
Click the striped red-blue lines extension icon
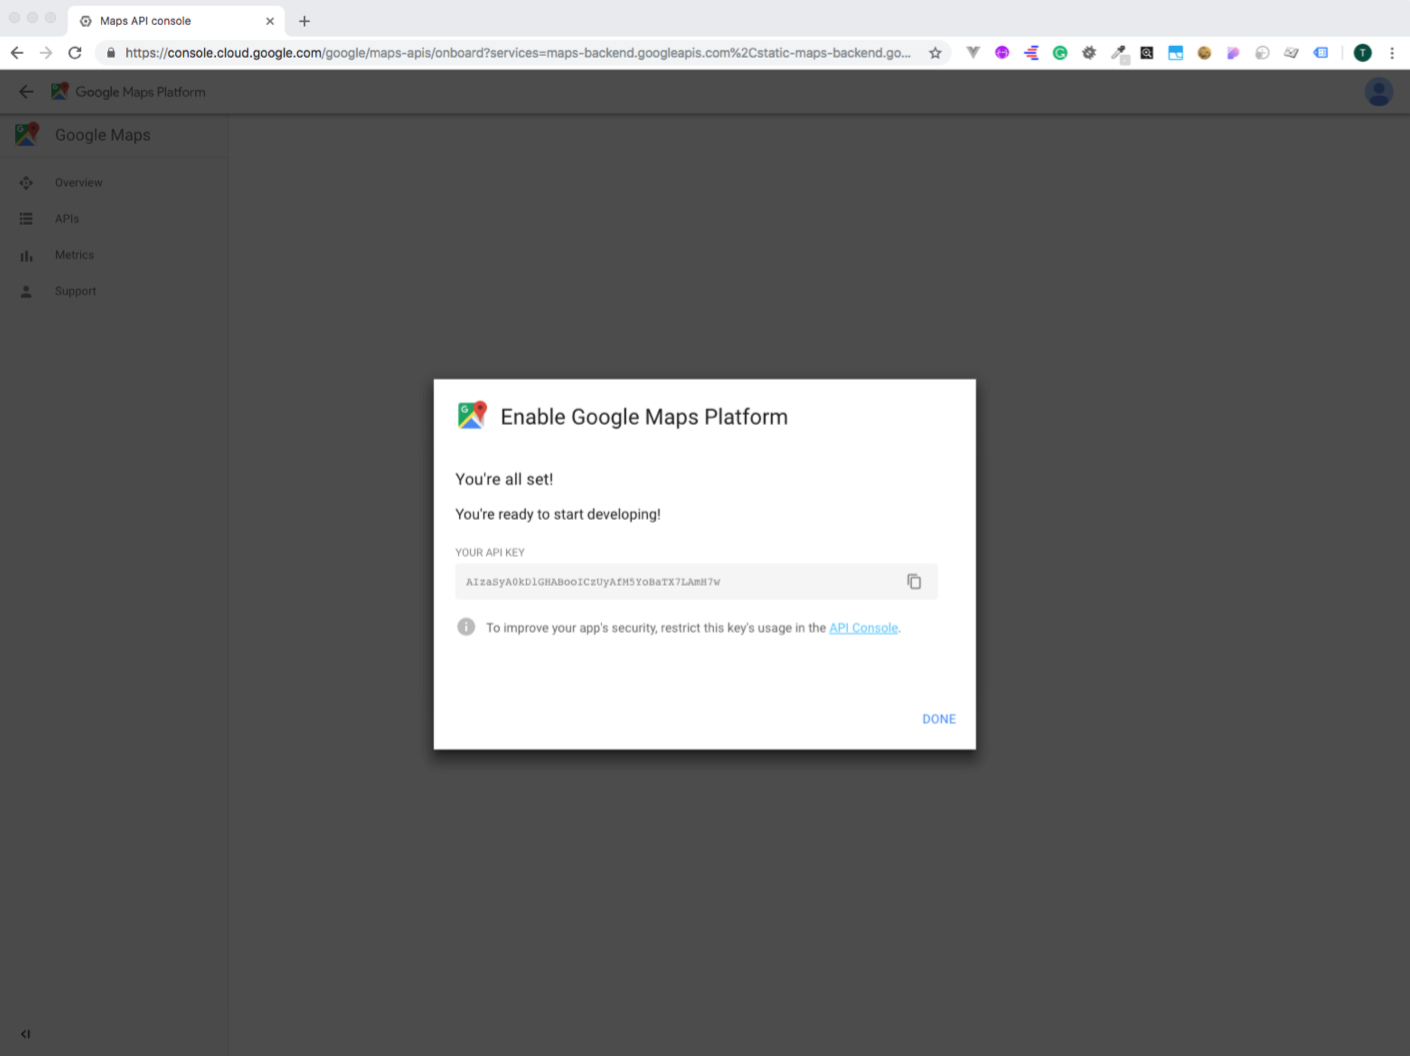(1031, 53)
